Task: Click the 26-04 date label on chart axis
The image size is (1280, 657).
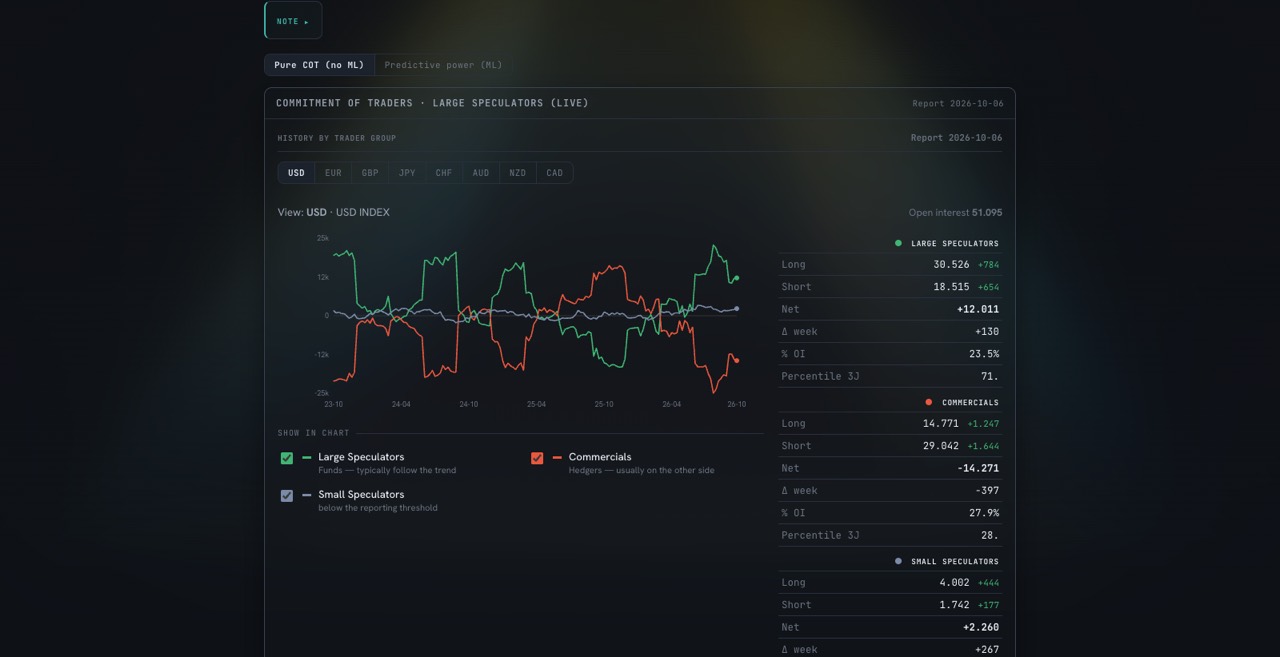Action: pyautogui.click(x=672, y=404)
